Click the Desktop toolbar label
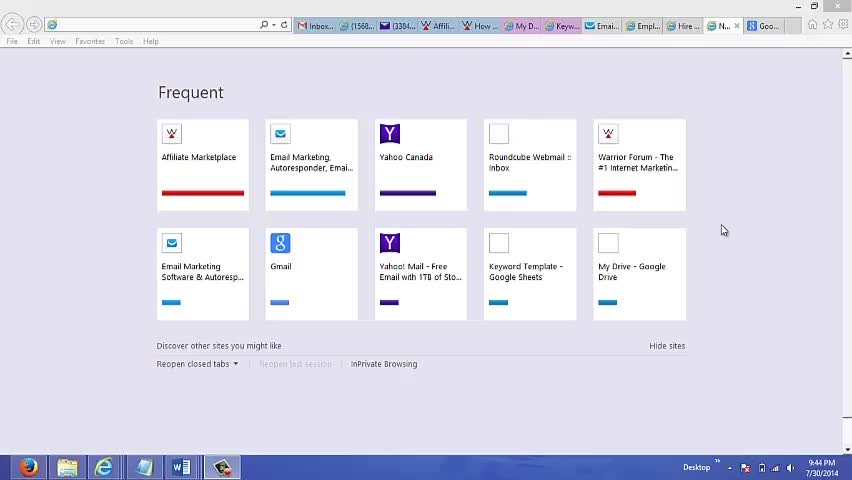Viewport: 852px width, 480px height. 697,467
